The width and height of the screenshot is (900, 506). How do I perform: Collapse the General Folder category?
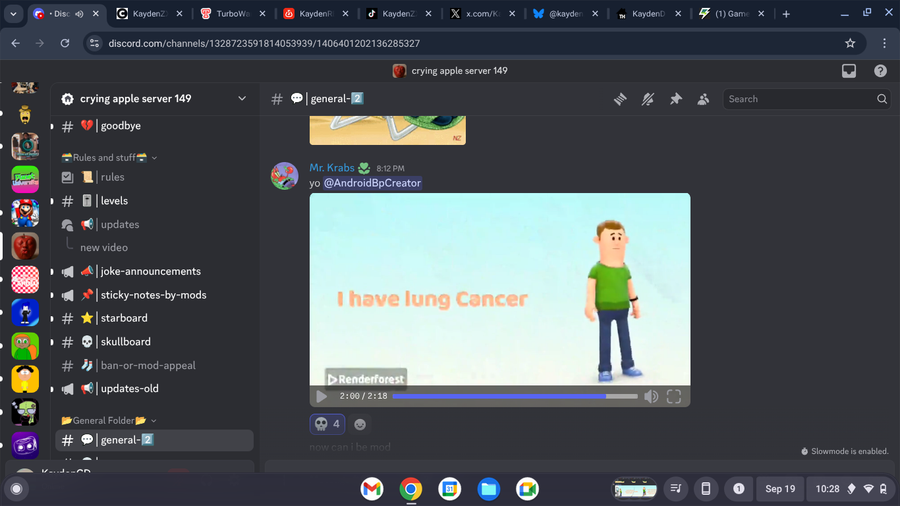click(x=109, y=421)
